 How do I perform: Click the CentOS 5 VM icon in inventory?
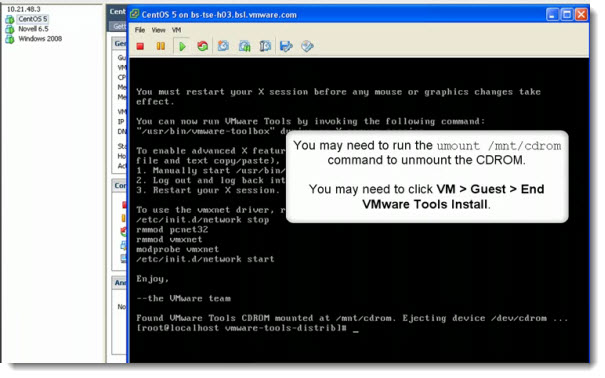tap(10, 19)
